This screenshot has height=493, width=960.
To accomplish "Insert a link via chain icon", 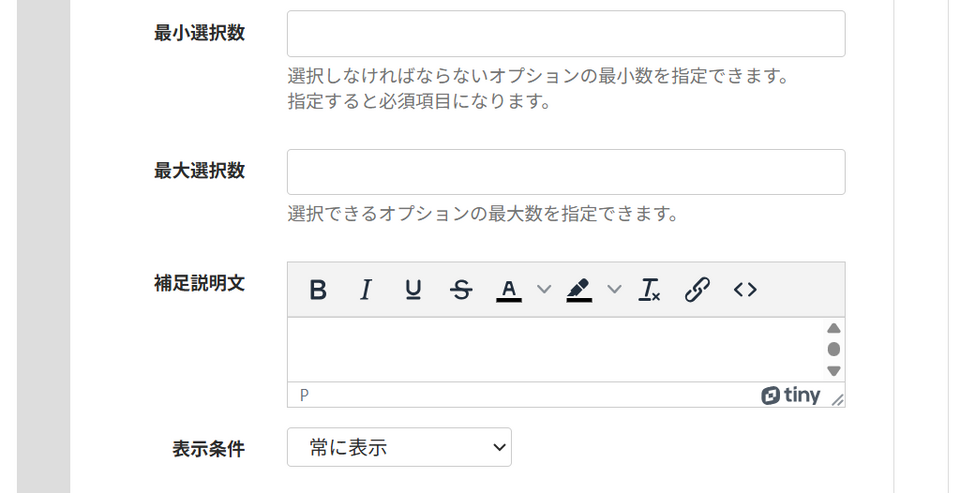I will [697, 290].
